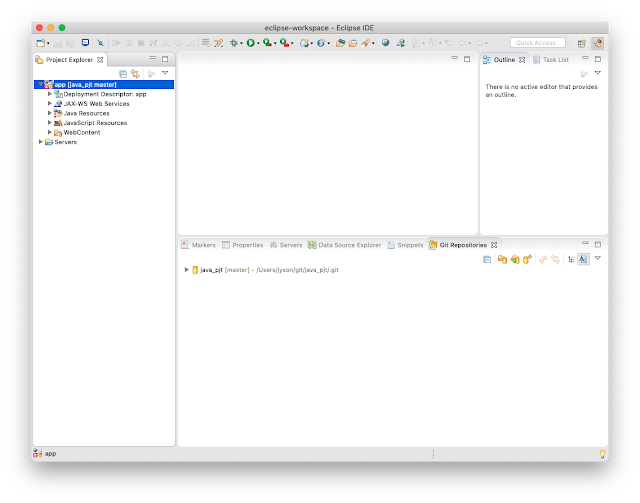Click inside the Quick Access field
This screenshot has width=640, height=503.
pos(538,42)
